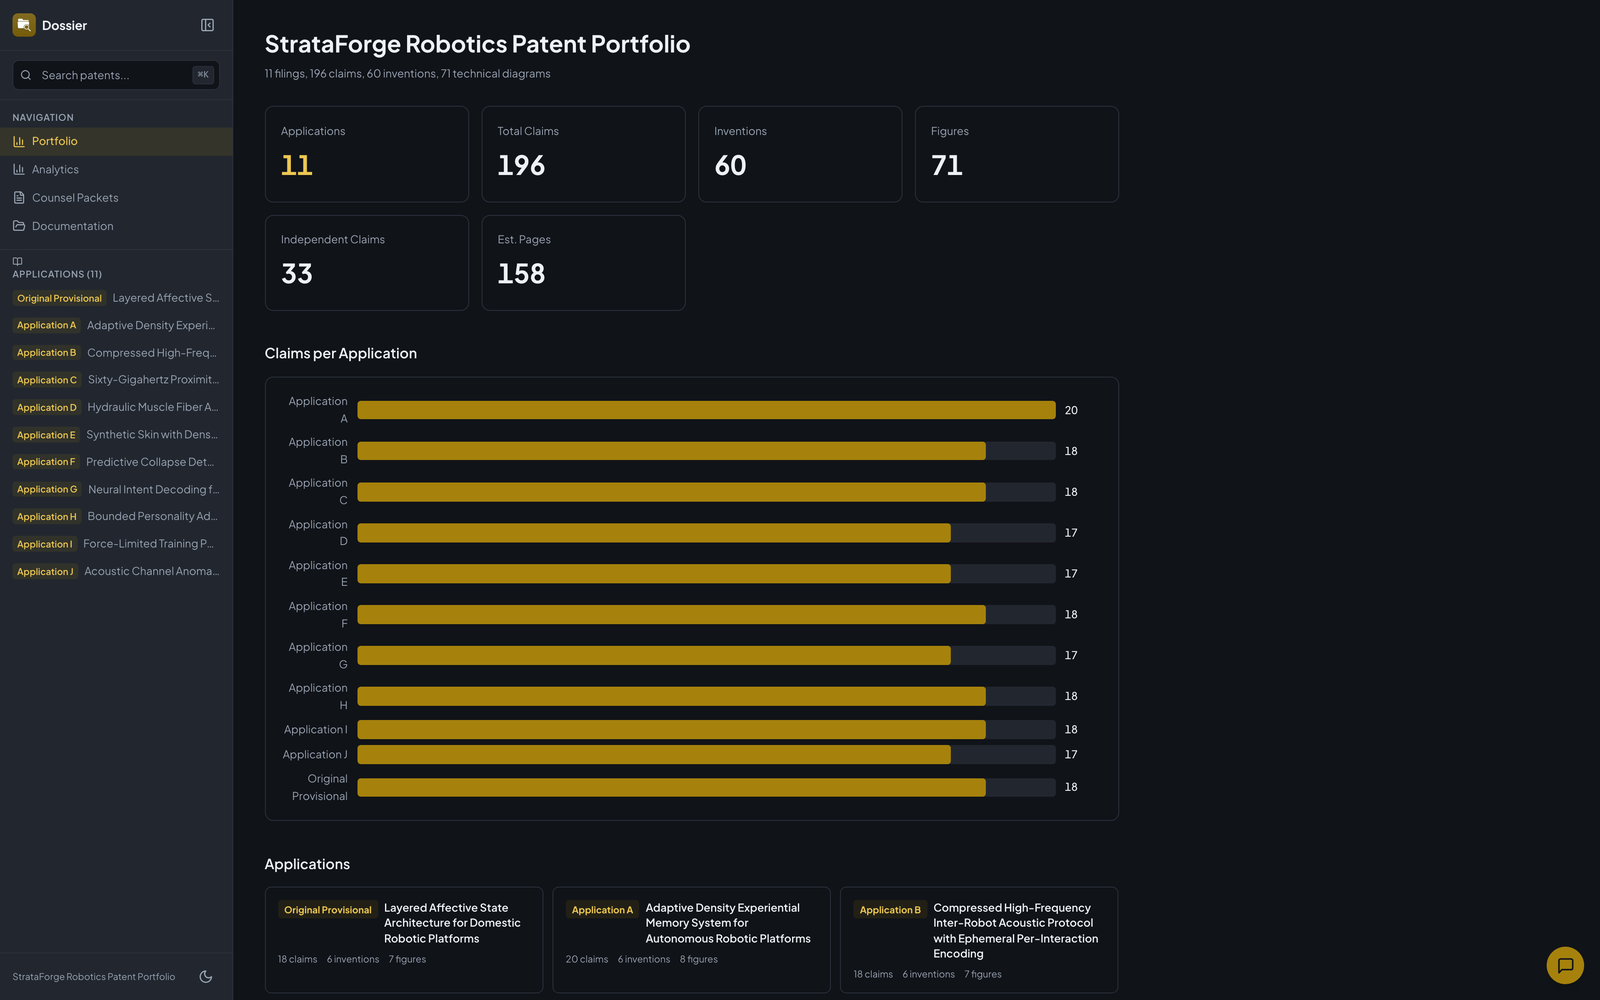This screenshot has height=1000, width=1600.
Task: Click the Portfolio chart icon
Action: [x=19, y=141]
